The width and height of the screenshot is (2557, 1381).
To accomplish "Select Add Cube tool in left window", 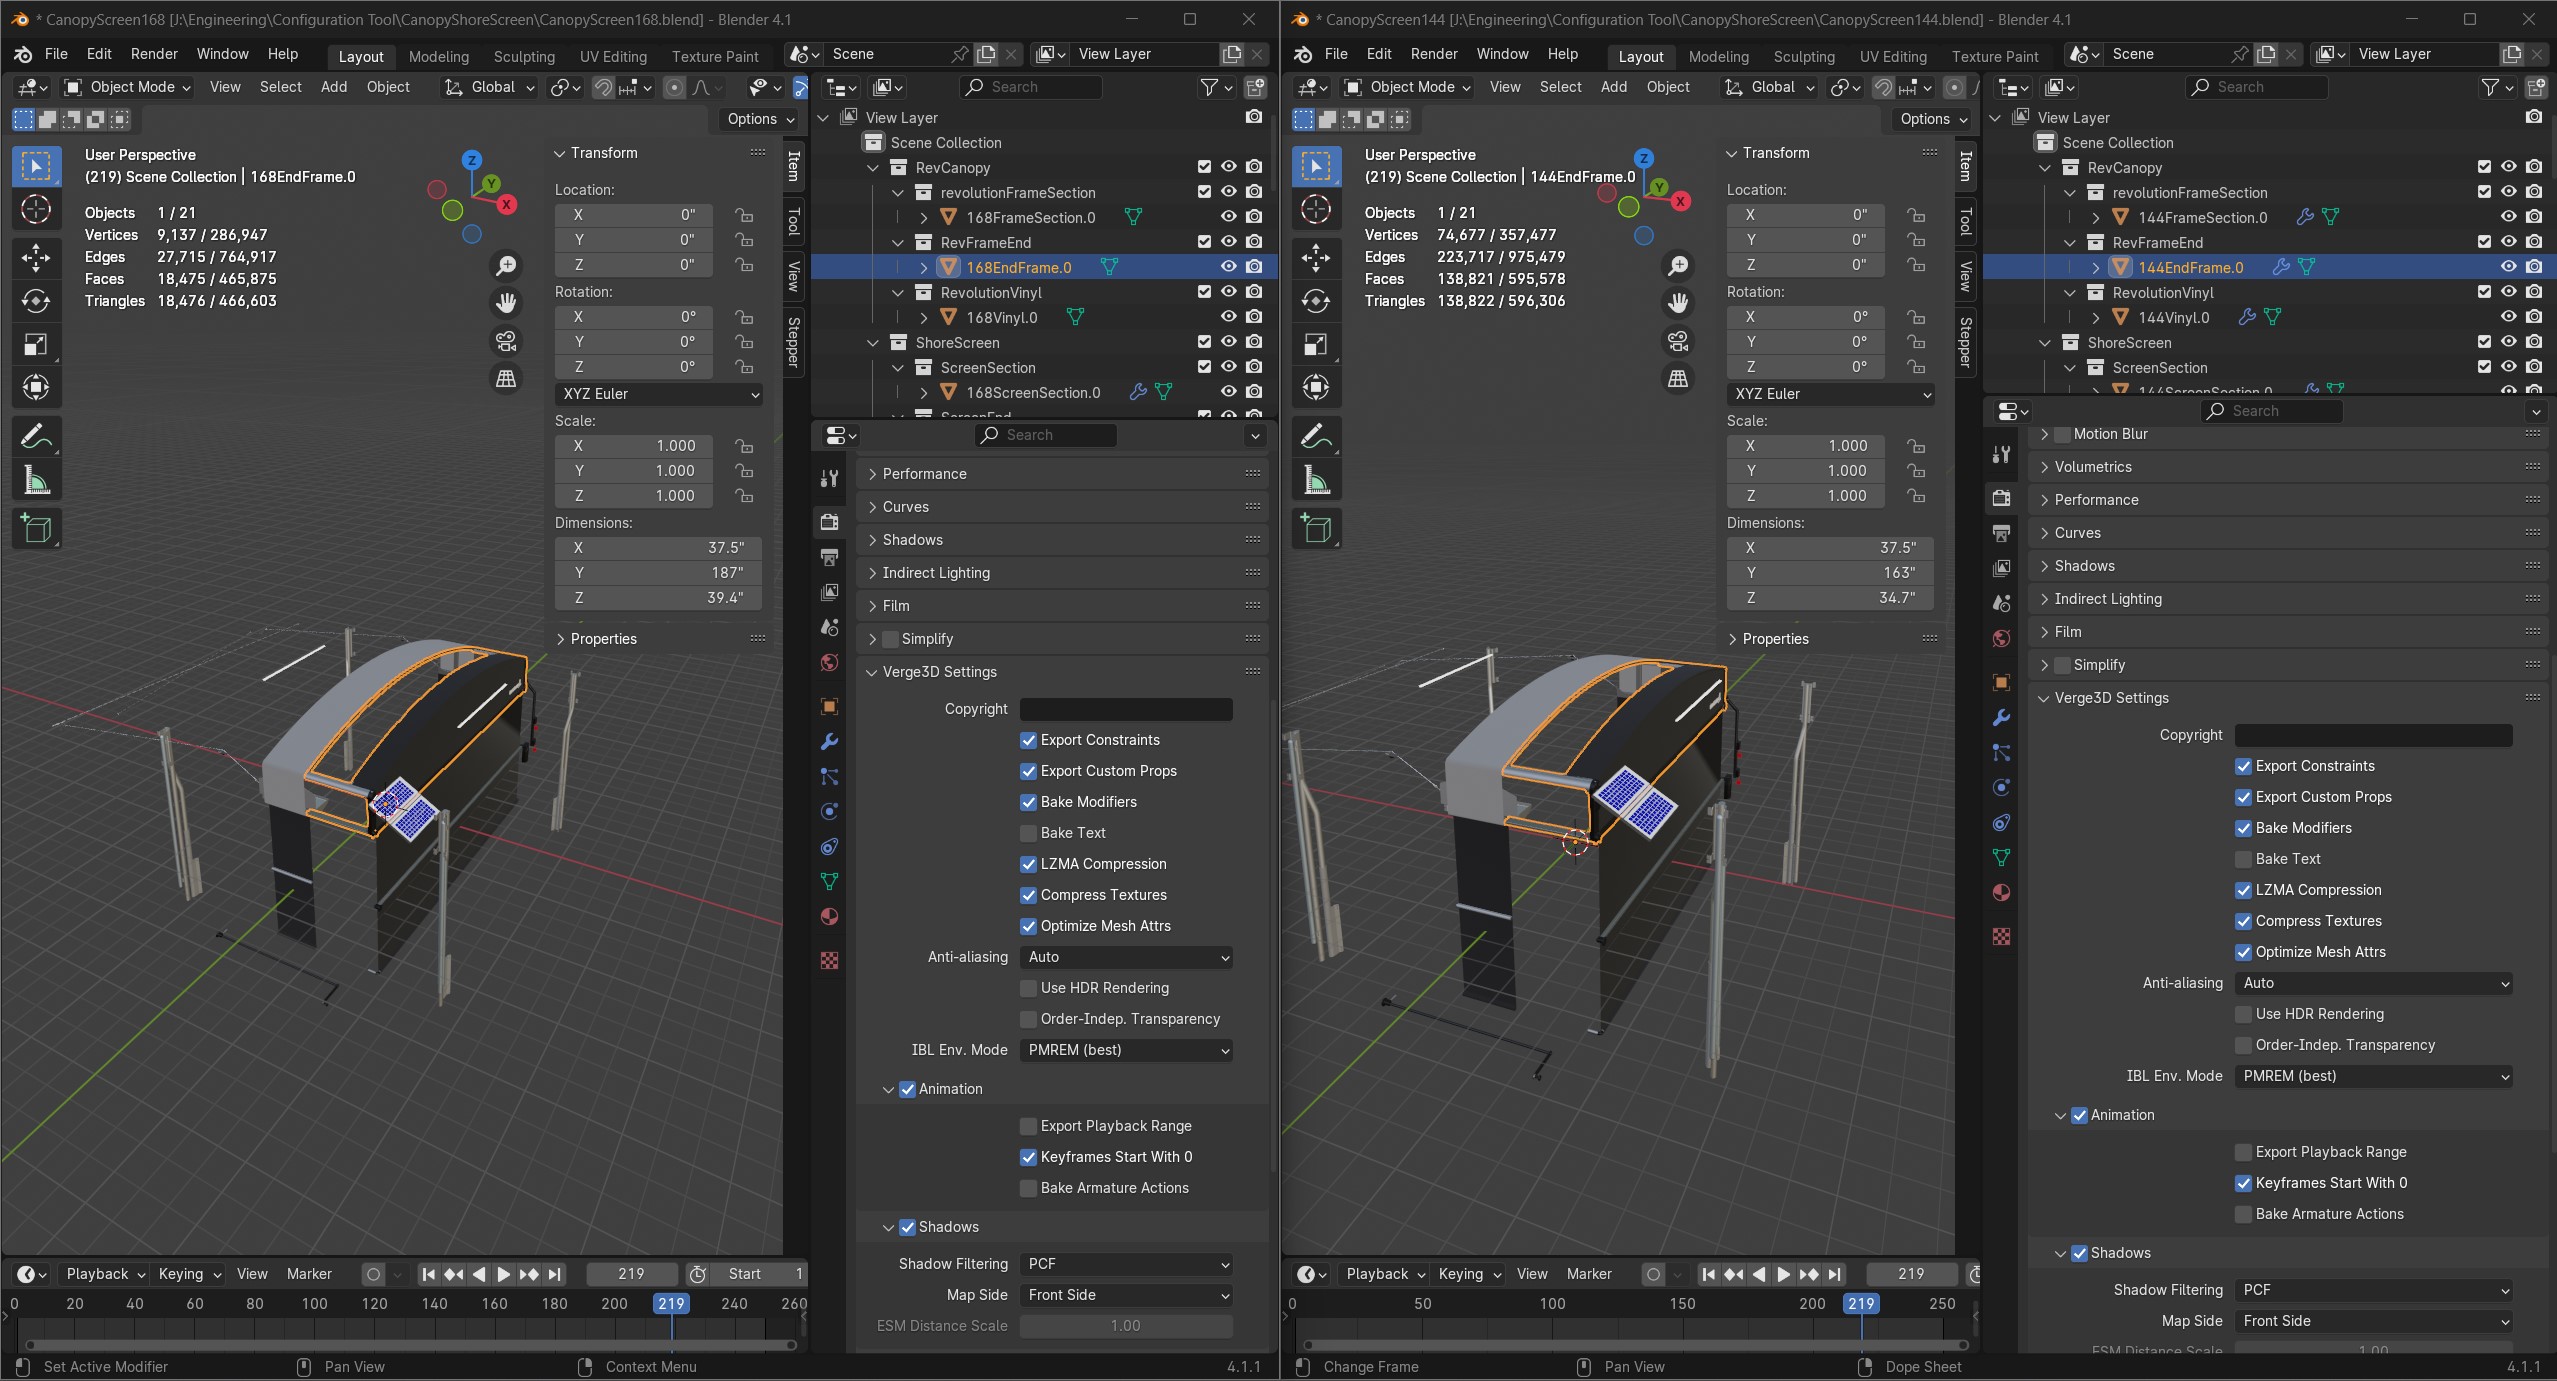I will (x=36, y=528).
